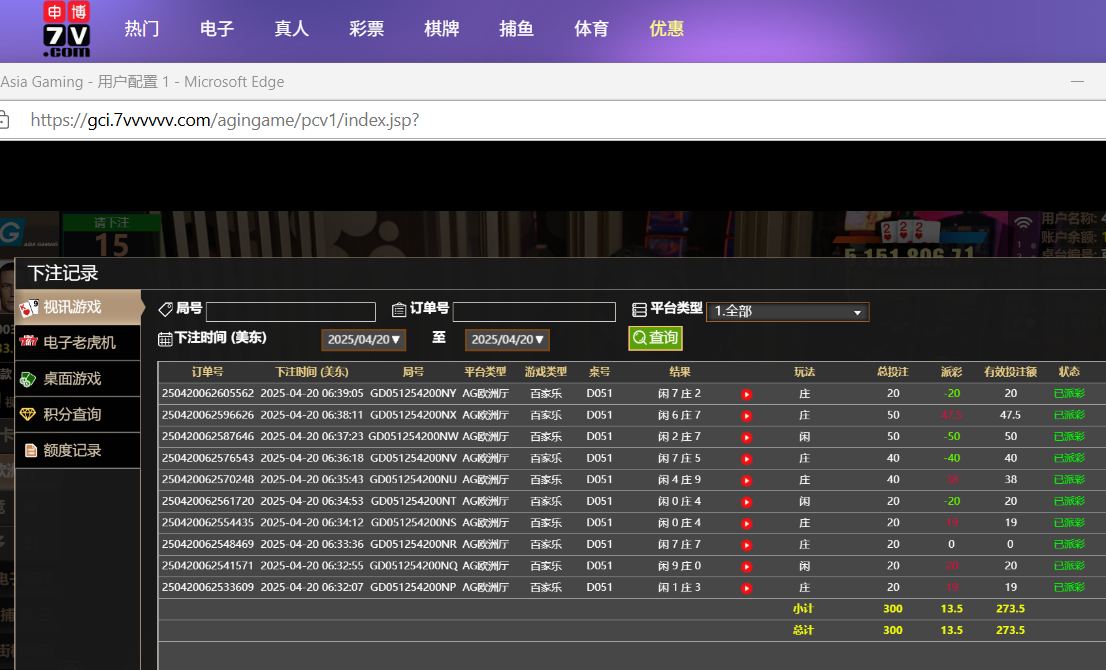
Task: Click the green 查询 search button
Action: 655,338
